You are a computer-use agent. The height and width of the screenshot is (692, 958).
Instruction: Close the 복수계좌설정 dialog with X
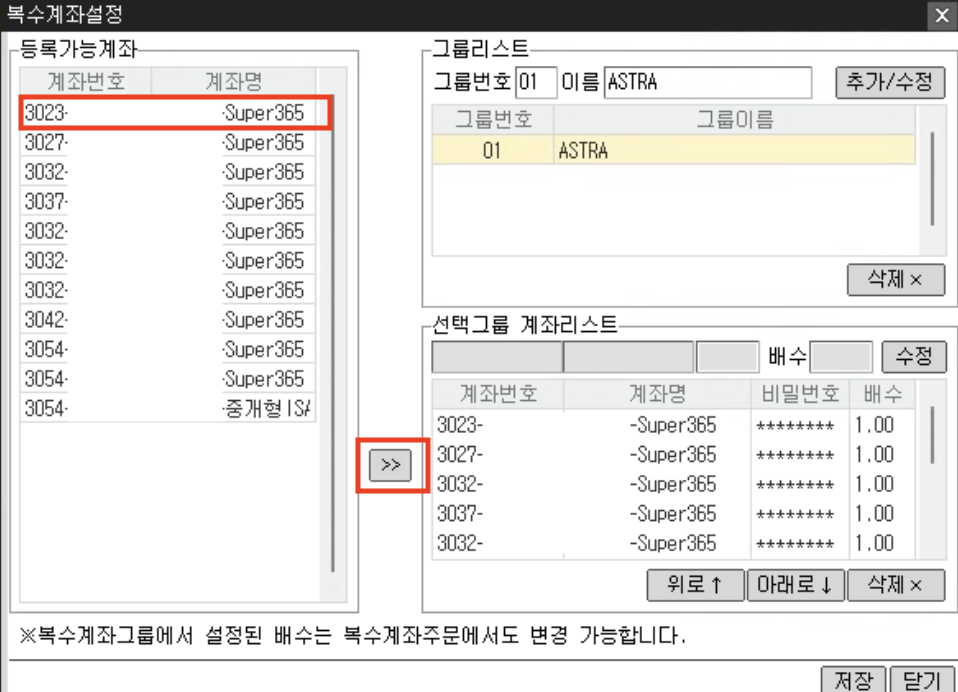[x=941, y=15]
